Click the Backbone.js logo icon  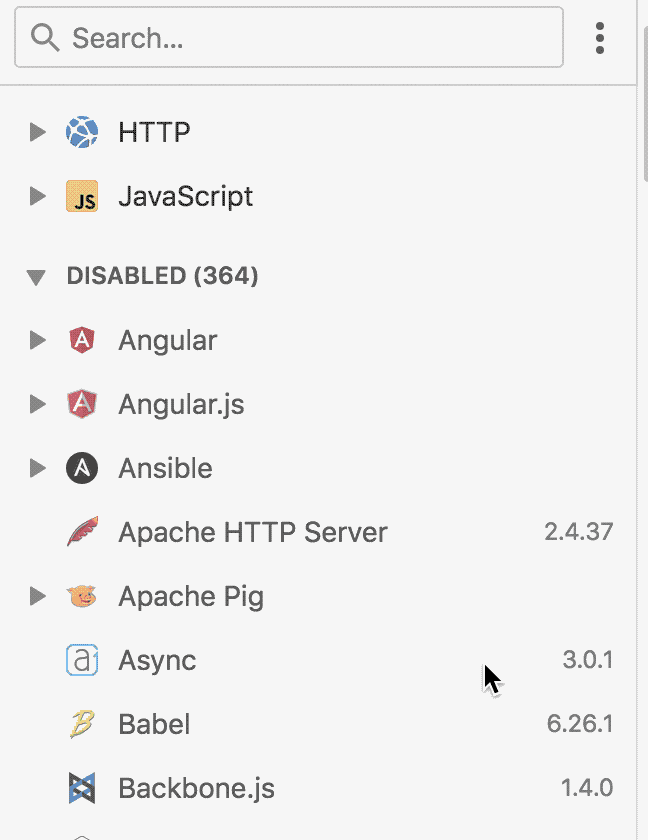click(82, 788)
